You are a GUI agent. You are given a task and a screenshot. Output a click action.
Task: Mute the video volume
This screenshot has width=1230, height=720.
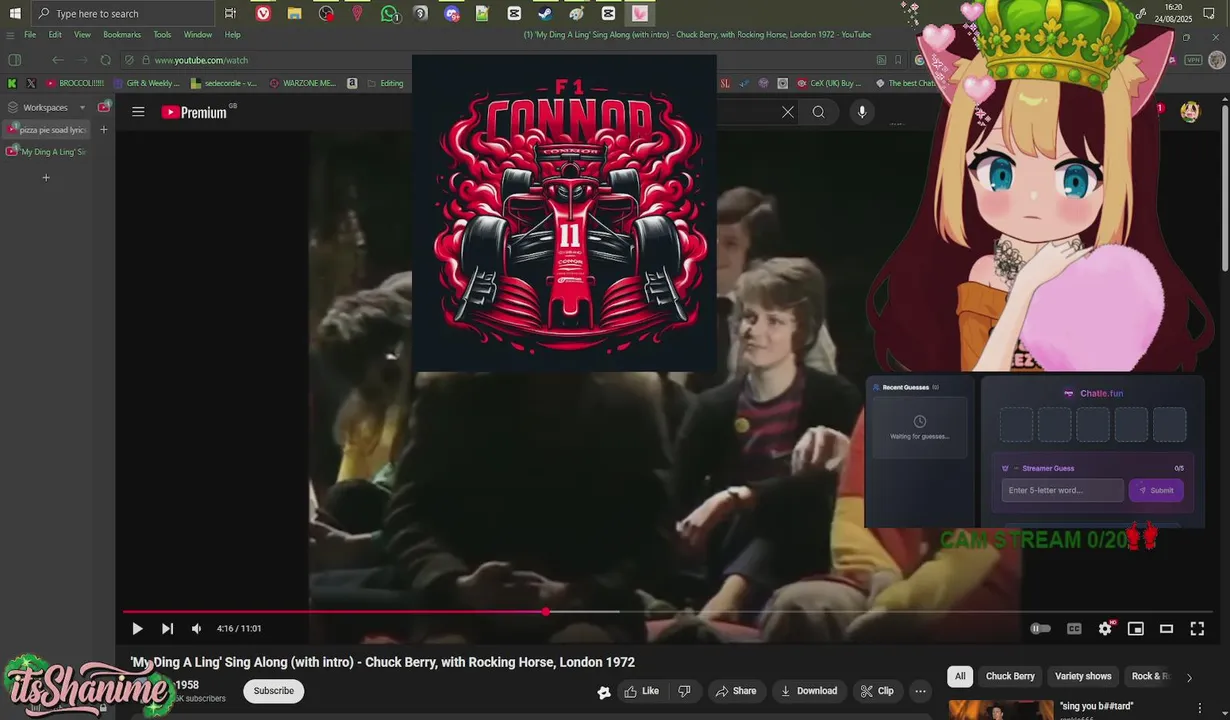tap(196, 629)
